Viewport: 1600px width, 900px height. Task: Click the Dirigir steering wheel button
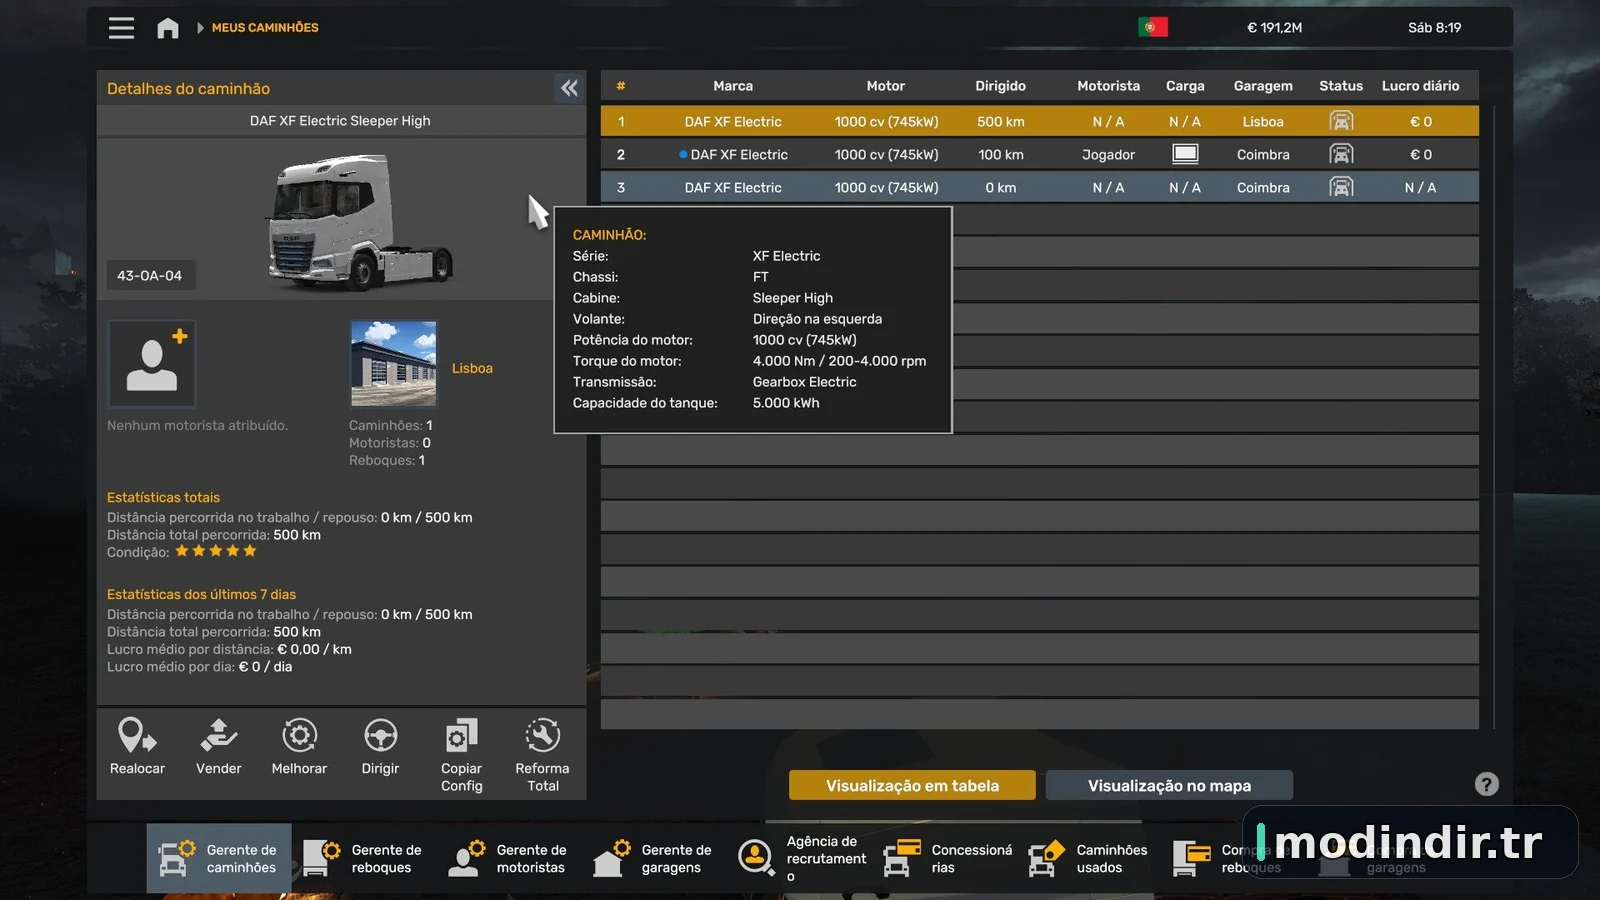point(380,747)
